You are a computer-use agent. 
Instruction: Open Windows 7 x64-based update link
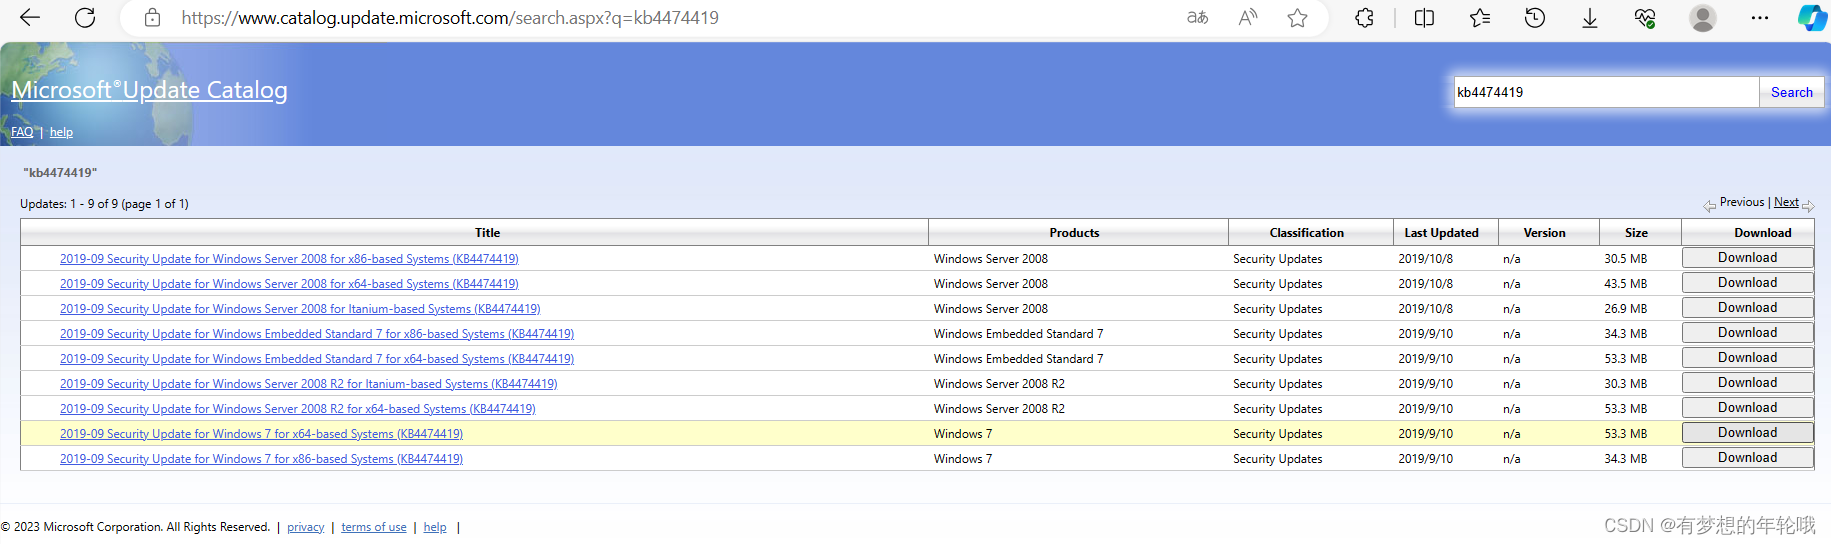(x=261, y=434)
